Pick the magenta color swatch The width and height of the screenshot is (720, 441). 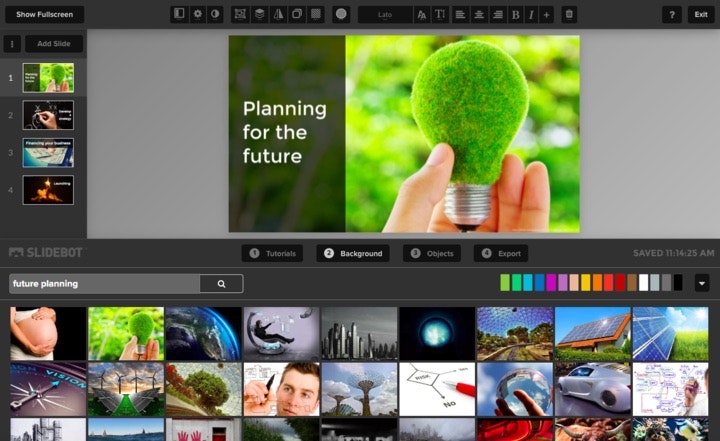[x=551, y=283]
